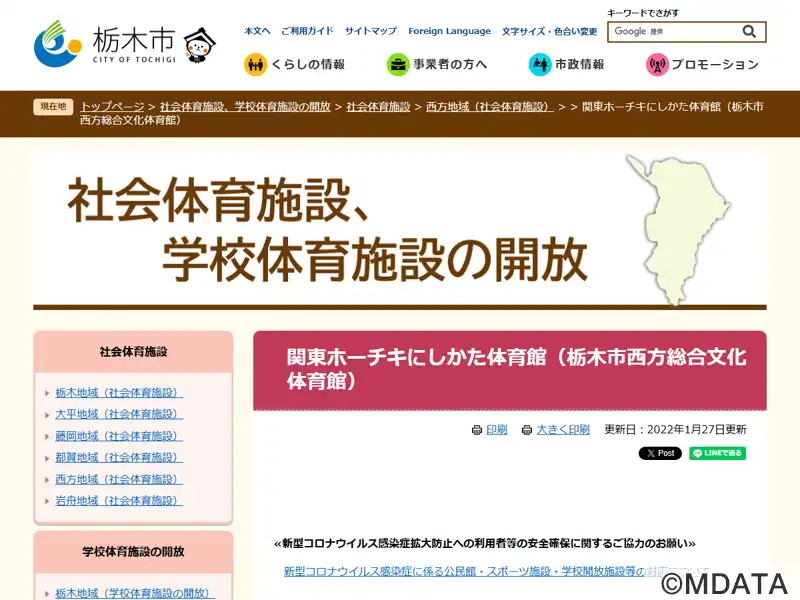Image resolution: width=800 pixels, height=600 pixels.
Task: Click the 更新日：2022年1月27日更新 text
Action: click(x=676, y=430)
